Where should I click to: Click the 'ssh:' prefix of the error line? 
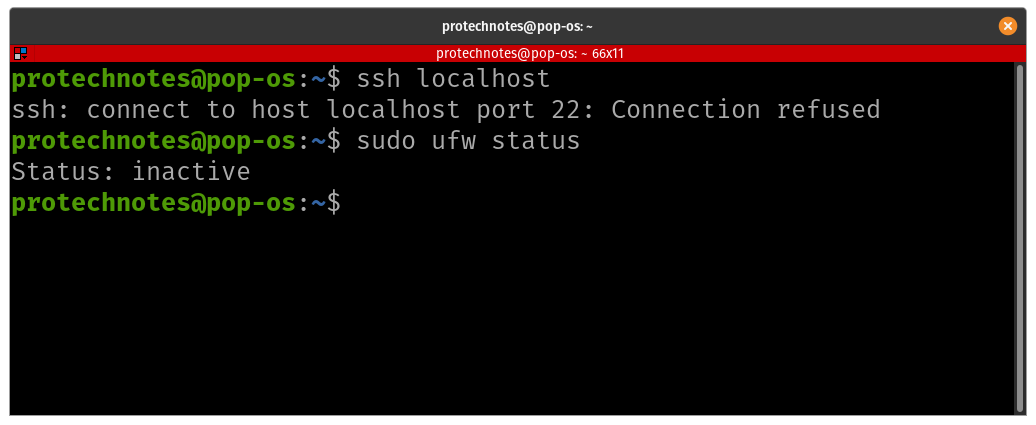41,109
